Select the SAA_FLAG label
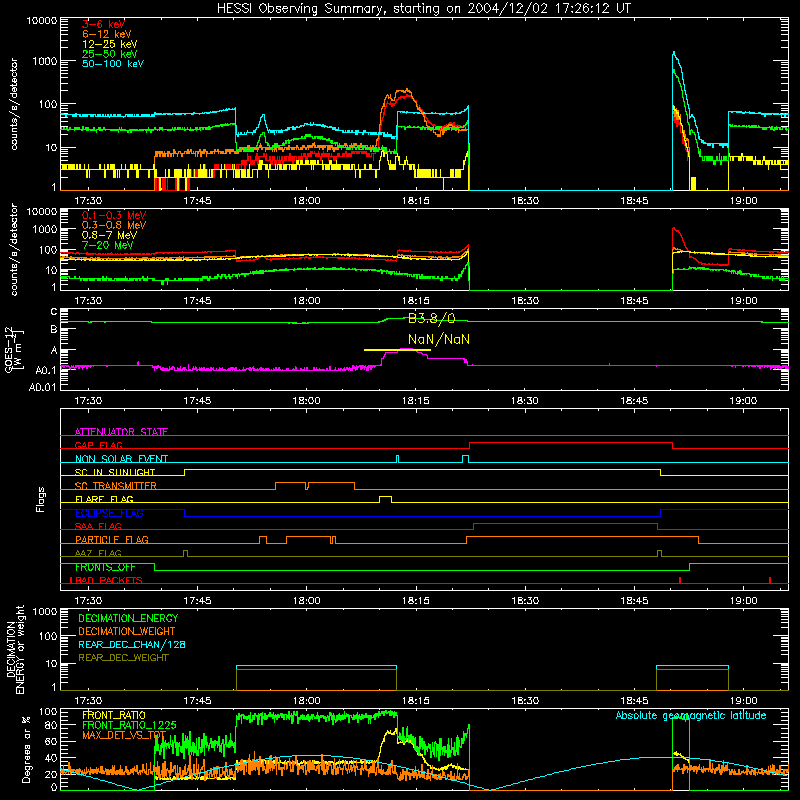Screen dimensions: 800x800 point(98,526)
